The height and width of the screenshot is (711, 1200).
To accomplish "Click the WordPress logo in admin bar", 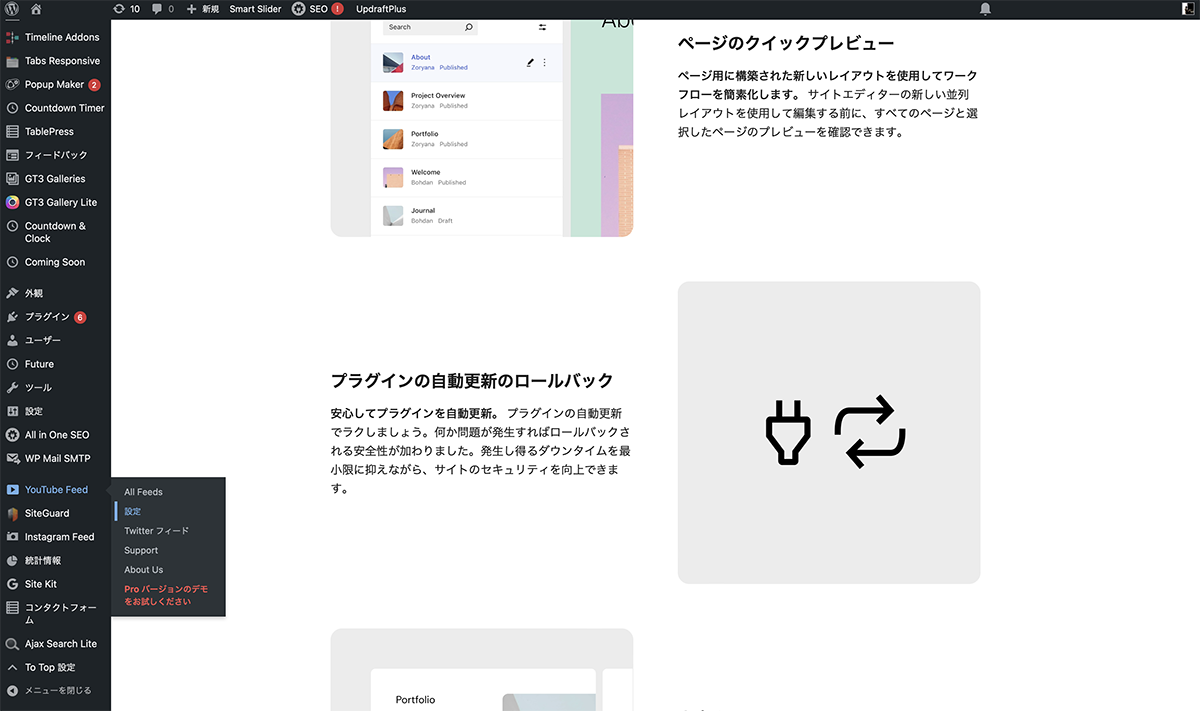I will point(12,9).
